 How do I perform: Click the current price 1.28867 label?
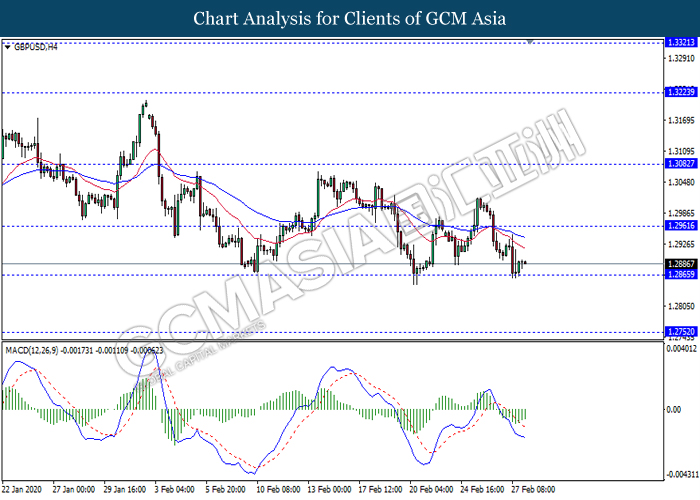681,264
